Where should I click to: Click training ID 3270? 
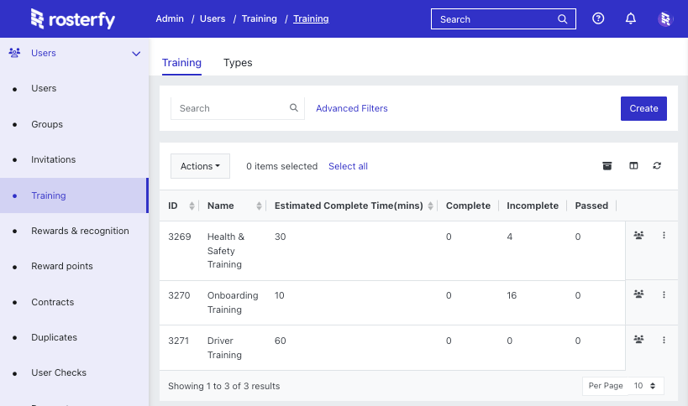tap(179, 295)
